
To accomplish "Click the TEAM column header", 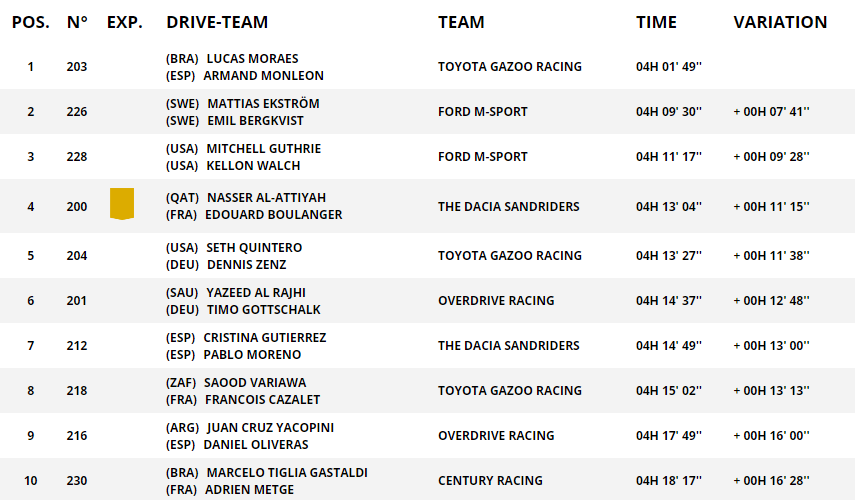I will coord(461,22).
